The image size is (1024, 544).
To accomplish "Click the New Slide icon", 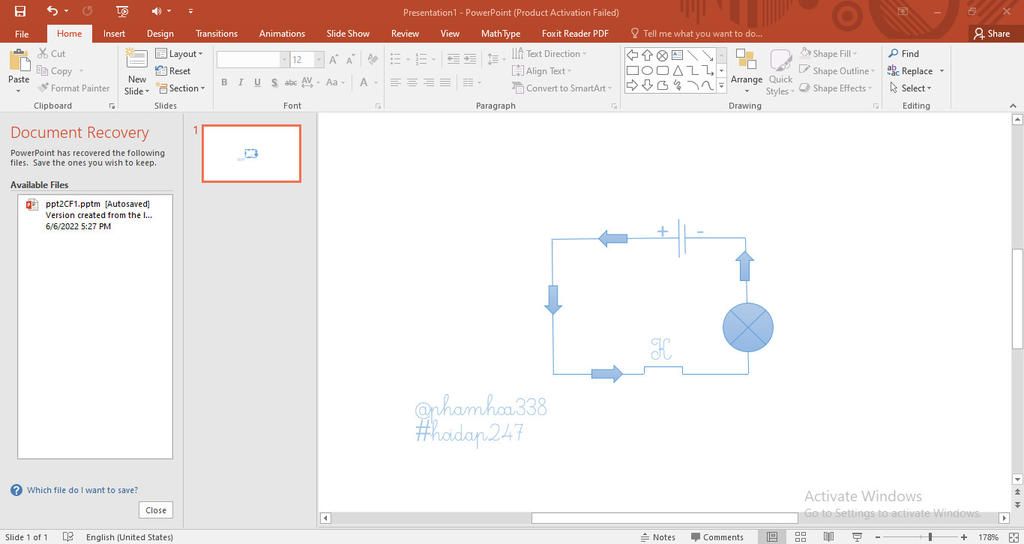I will [136, 59].
